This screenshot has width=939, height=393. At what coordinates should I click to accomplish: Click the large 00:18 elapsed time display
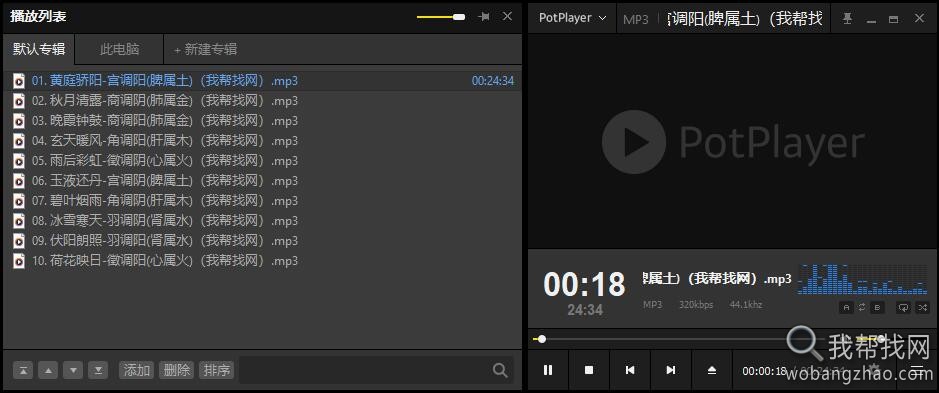584,285
